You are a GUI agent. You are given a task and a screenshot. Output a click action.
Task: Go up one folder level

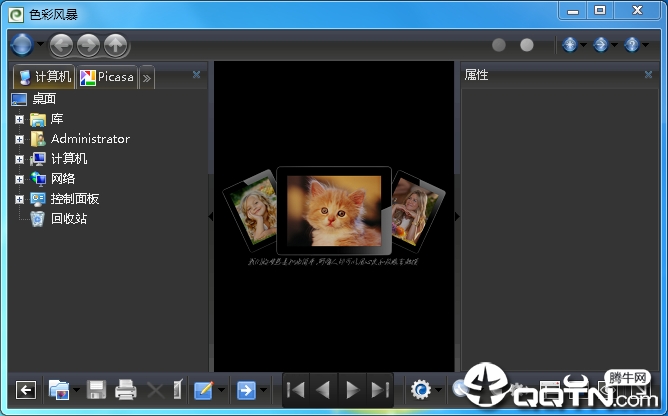tap(116, 45)
